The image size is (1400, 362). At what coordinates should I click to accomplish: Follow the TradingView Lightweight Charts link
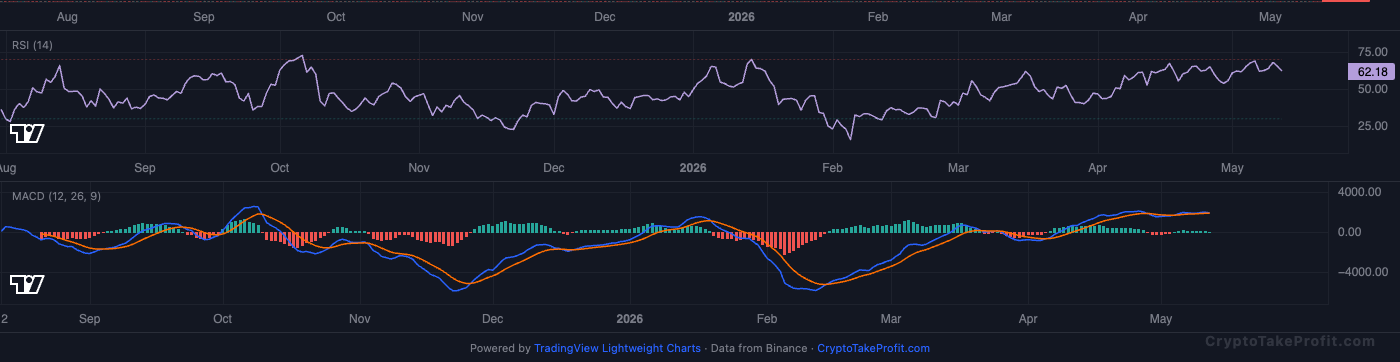pos(617,348)
